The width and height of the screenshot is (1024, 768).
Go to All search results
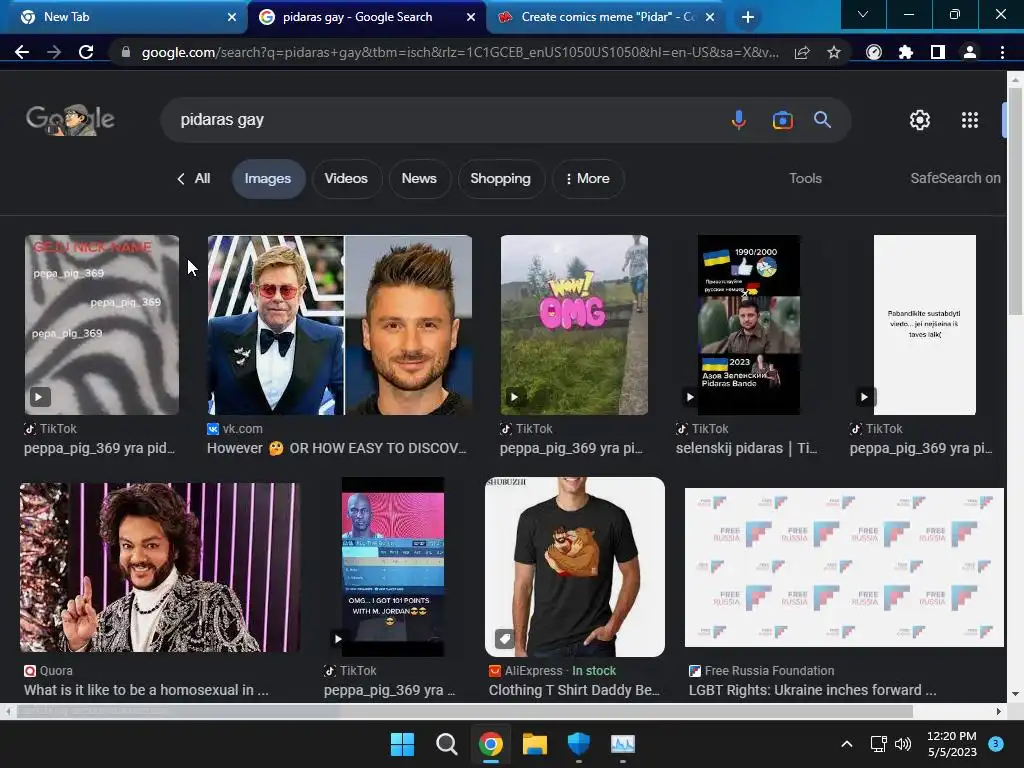coord(195,178)
